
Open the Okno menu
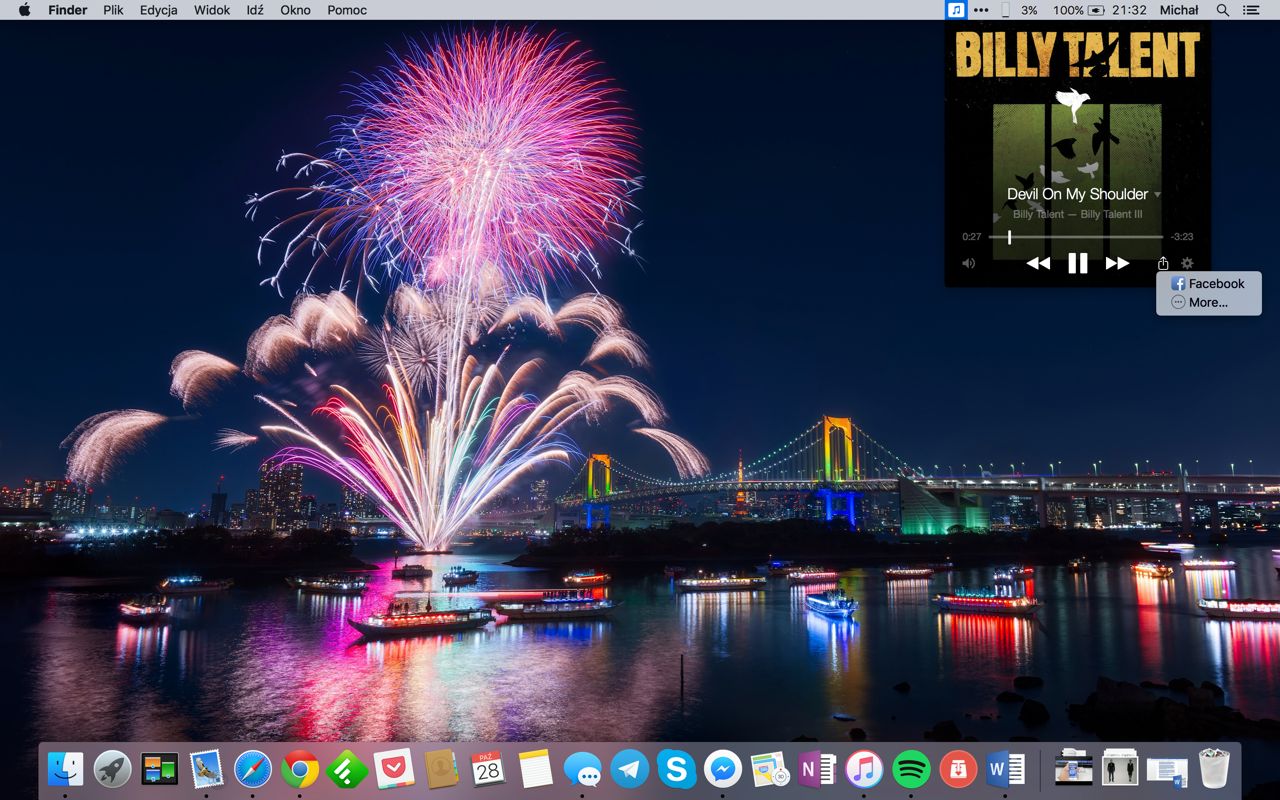tap(295, 10)
